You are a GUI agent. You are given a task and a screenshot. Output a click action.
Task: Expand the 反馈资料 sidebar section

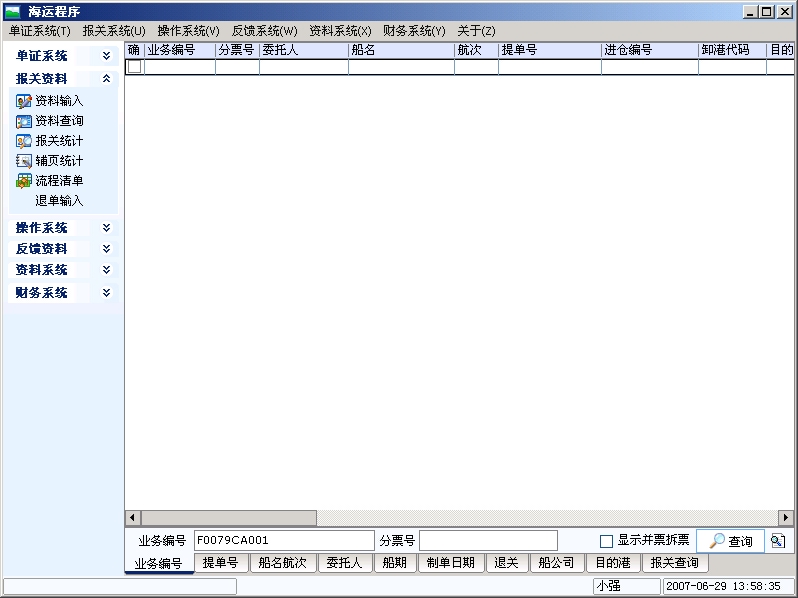(x=106, y=248)
